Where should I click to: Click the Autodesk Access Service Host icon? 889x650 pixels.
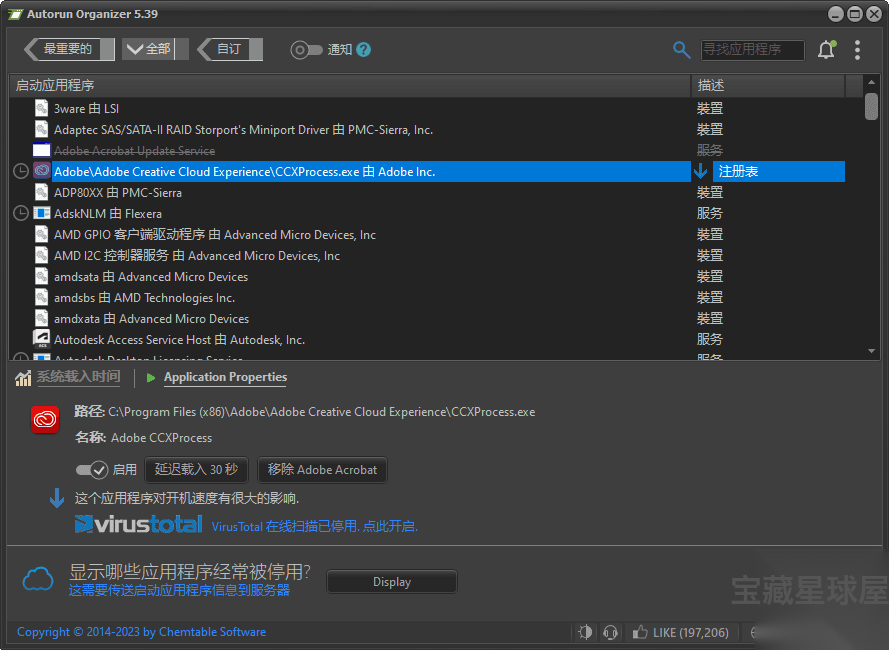pos(41,339)
